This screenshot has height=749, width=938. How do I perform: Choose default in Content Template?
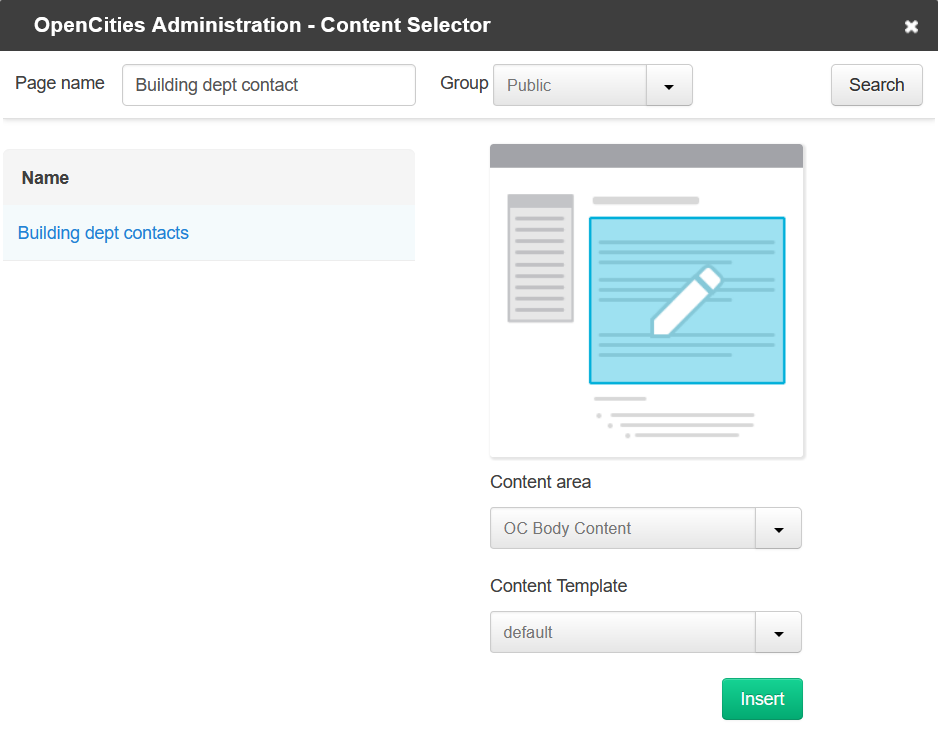[622, 632]
